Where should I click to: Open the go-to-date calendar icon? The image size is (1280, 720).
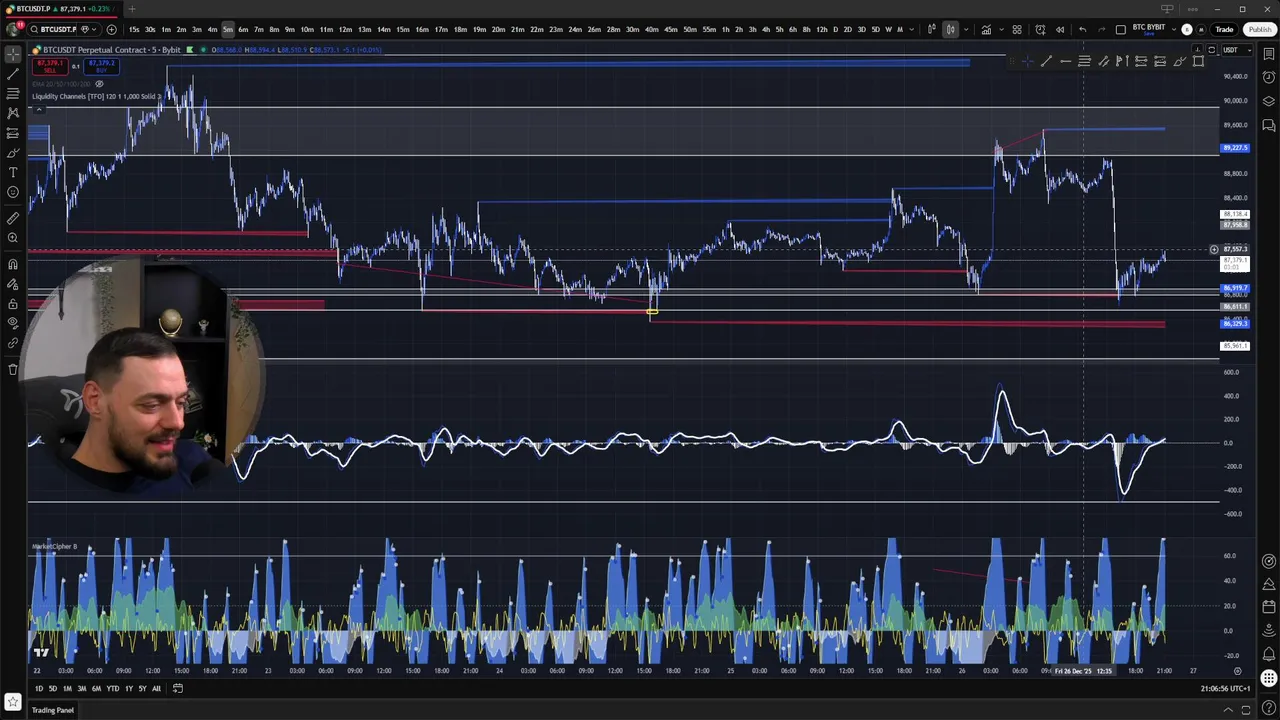coord(177,688)
